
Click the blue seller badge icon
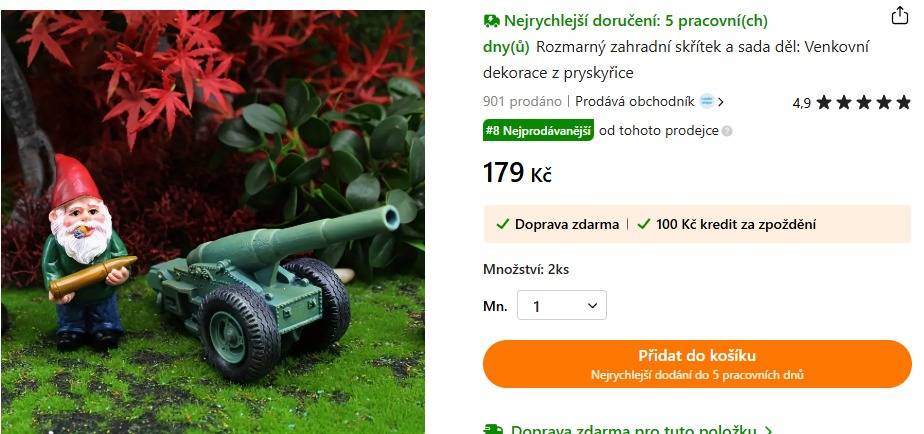pyautogui.click(x=707, y=101)
